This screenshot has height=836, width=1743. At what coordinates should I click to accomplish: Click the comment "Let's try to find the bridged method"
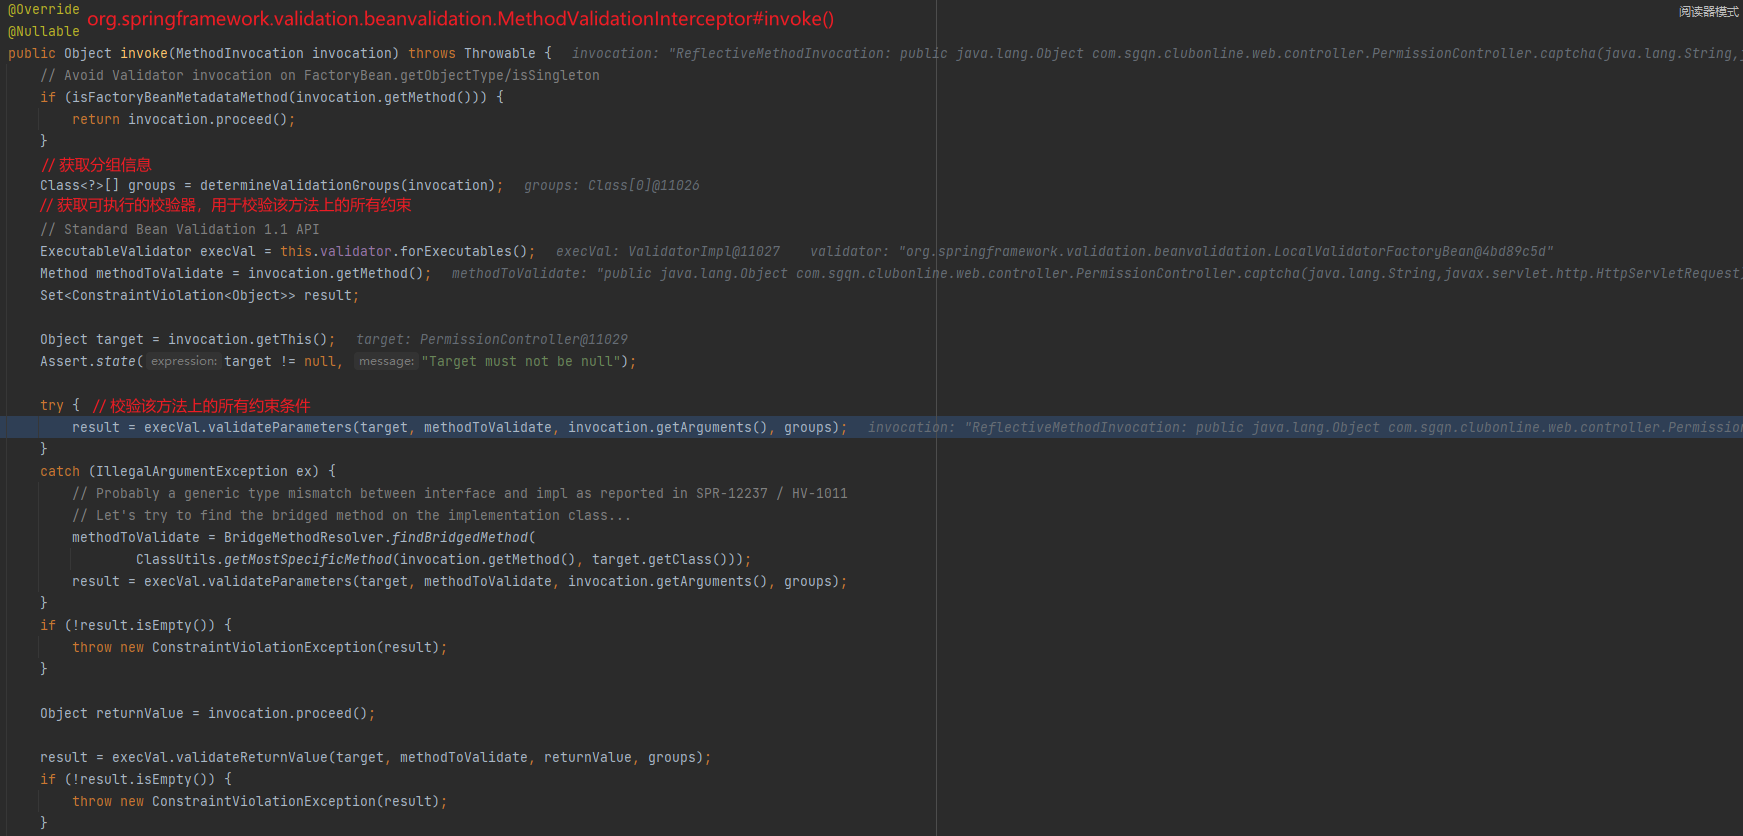352,515
